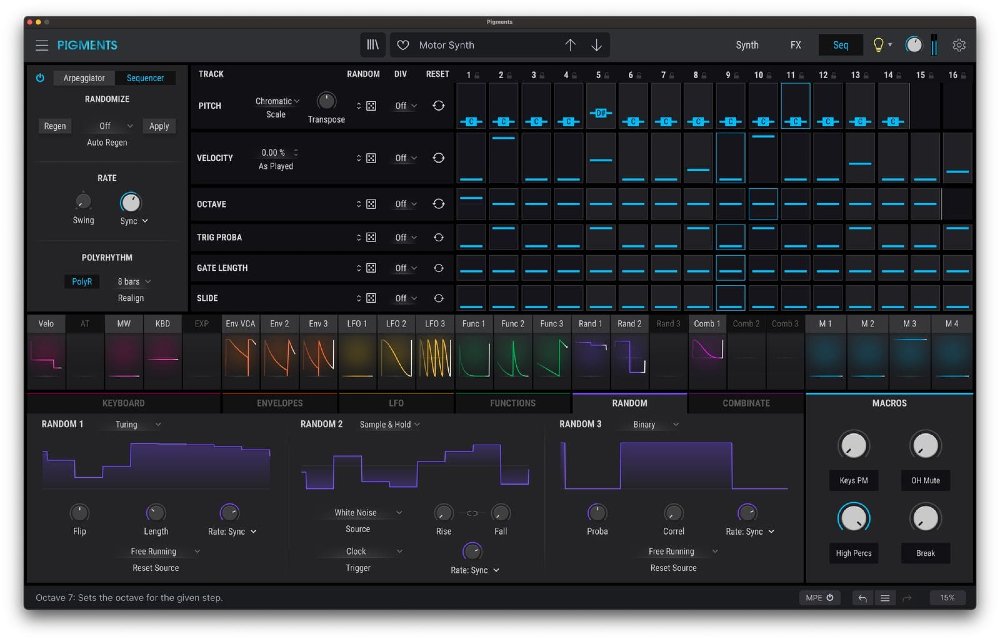1000x641 pixels.
Task: Switch to the FX tab
Action: click(795, 45)
